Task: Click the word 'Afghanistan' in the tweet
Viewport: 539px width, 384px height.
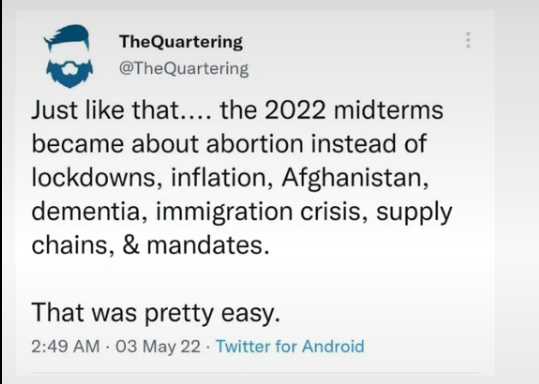Action: coord(355,178)
